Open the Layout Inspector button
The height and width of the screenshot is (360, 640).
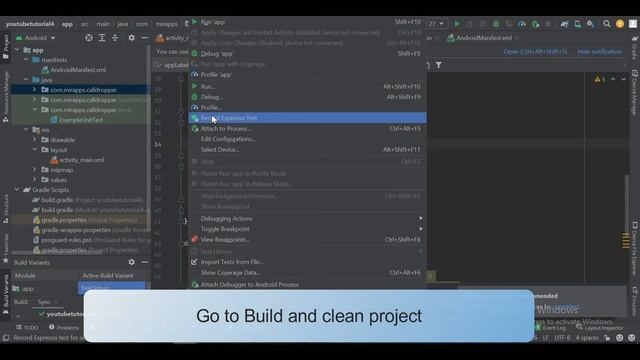(x=600, y=328)
